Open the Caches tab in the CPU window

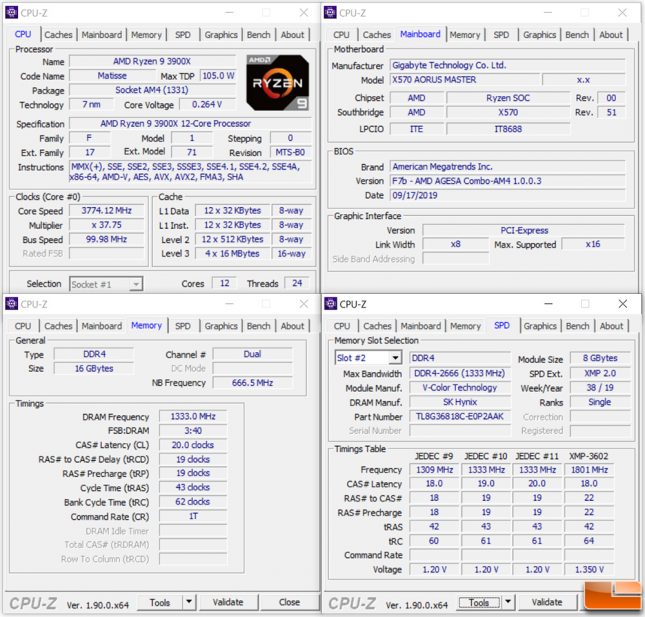coord(58,35)
